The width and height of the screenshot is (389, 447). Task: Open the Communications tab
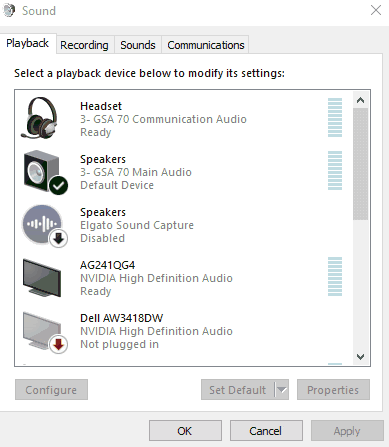click(x=206, y=45)
